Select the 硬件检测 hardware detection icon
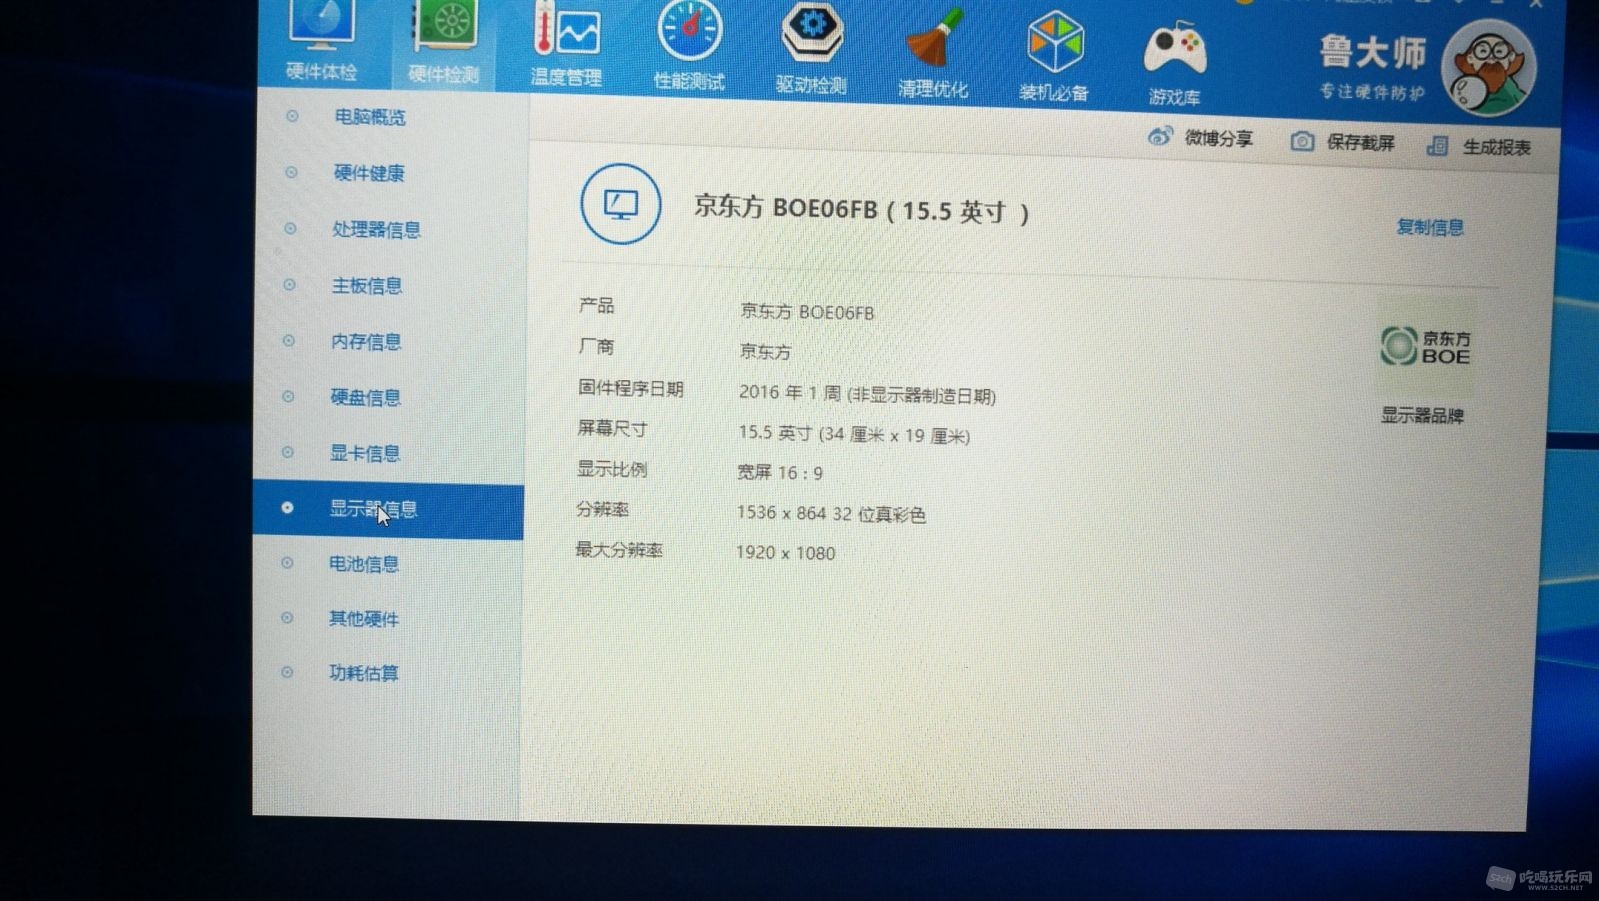1599x901 pixels. pos(446,26)
